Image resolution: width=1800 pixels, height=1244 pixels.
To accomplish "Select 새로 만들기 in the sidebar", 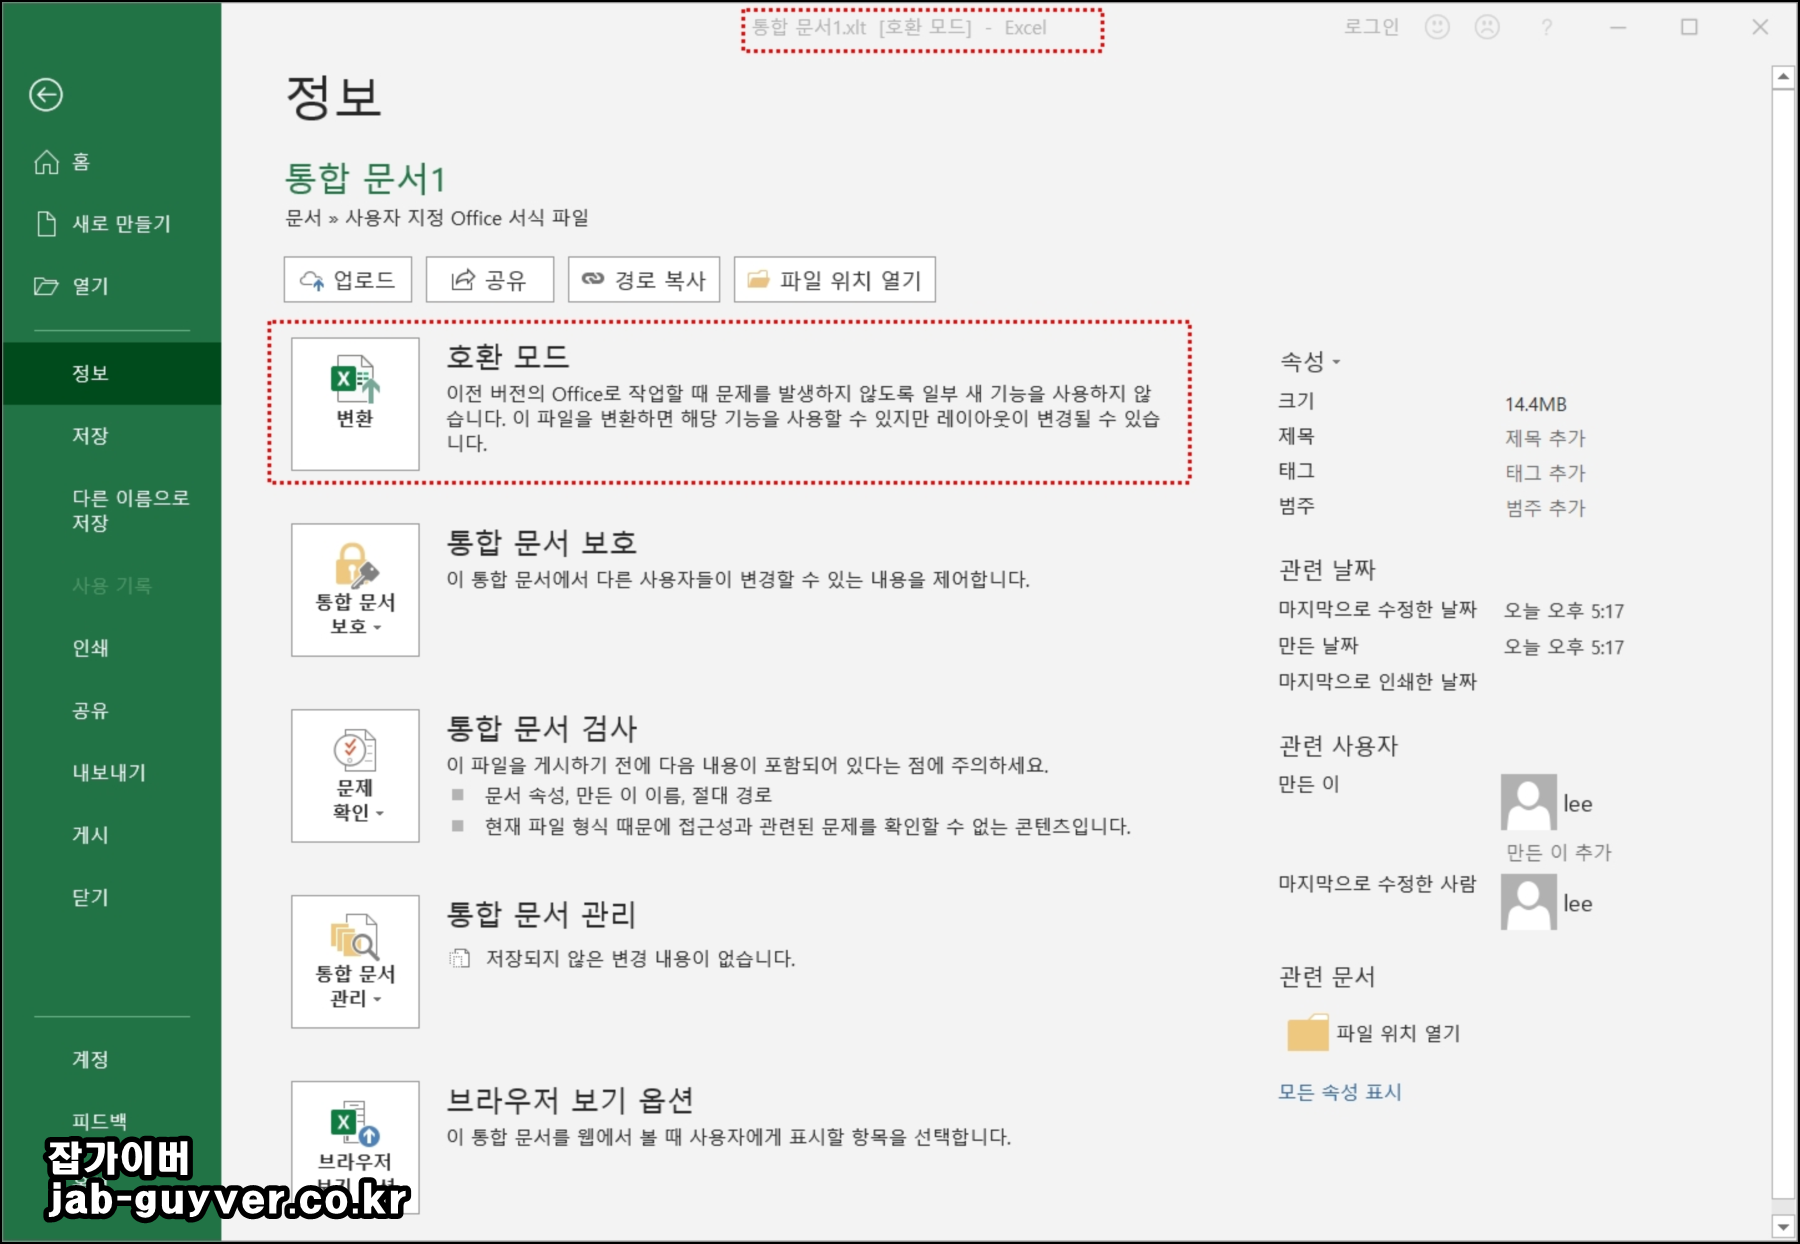I will 102,224.
